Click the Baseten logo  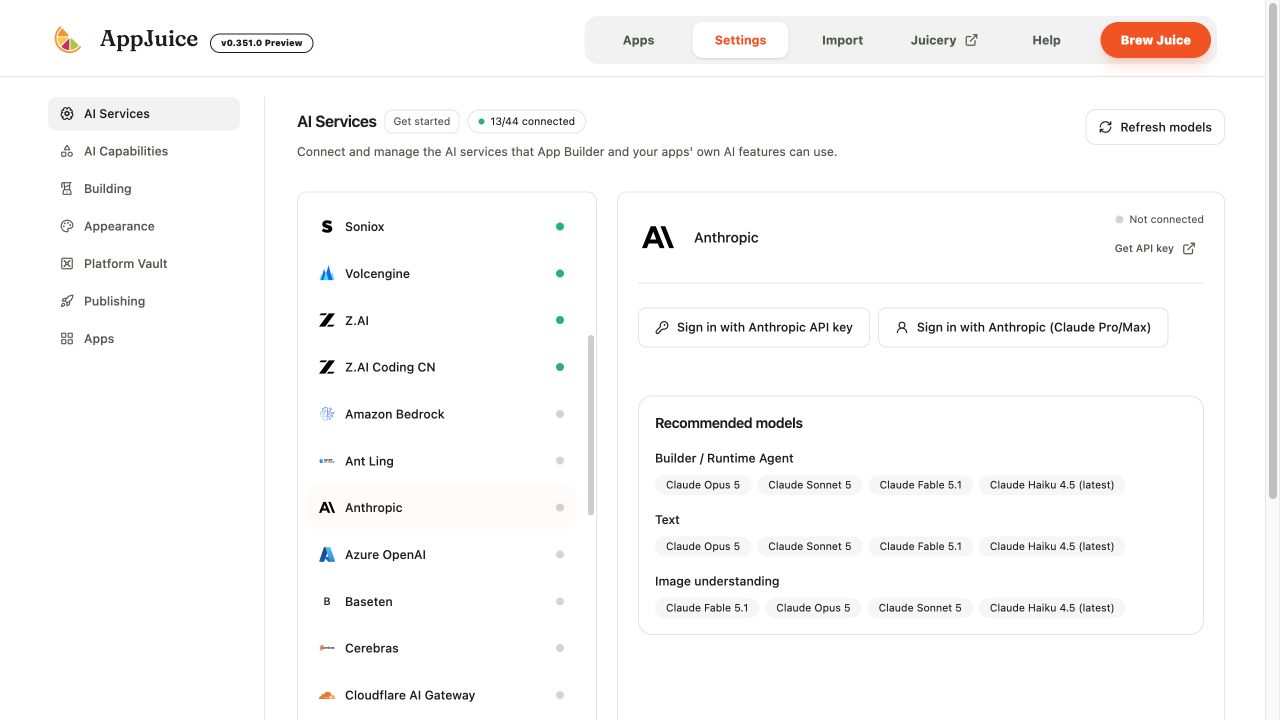click(x=327, y=602)
